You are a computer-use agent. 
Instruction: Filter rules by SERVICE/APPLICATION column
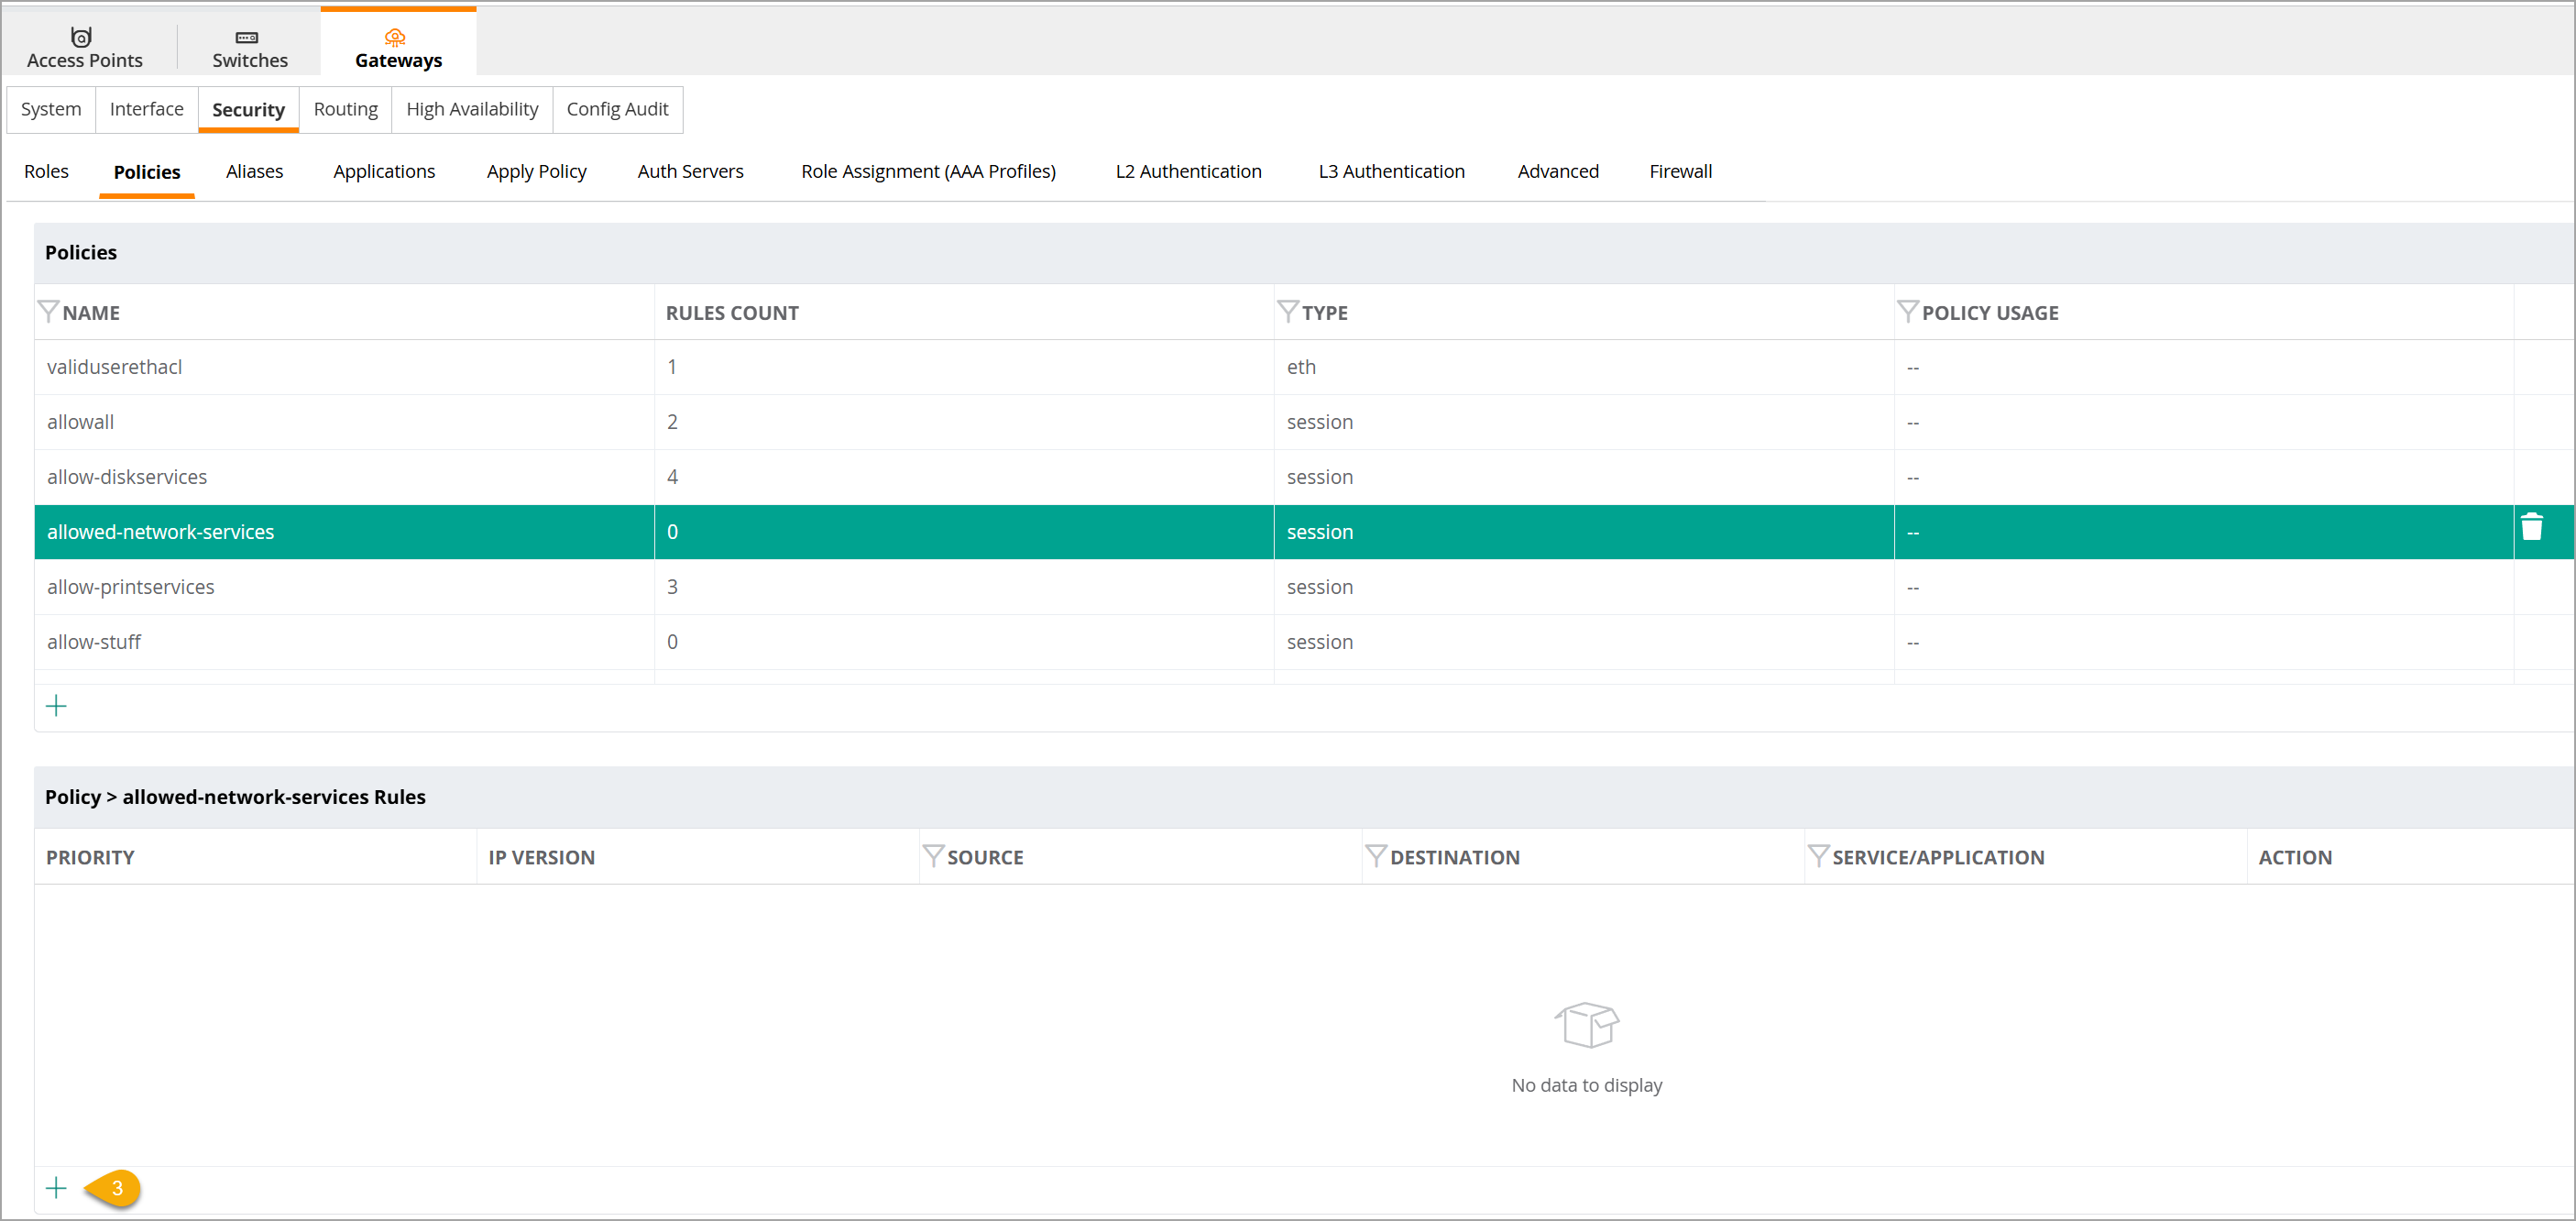pos(1819,856)
